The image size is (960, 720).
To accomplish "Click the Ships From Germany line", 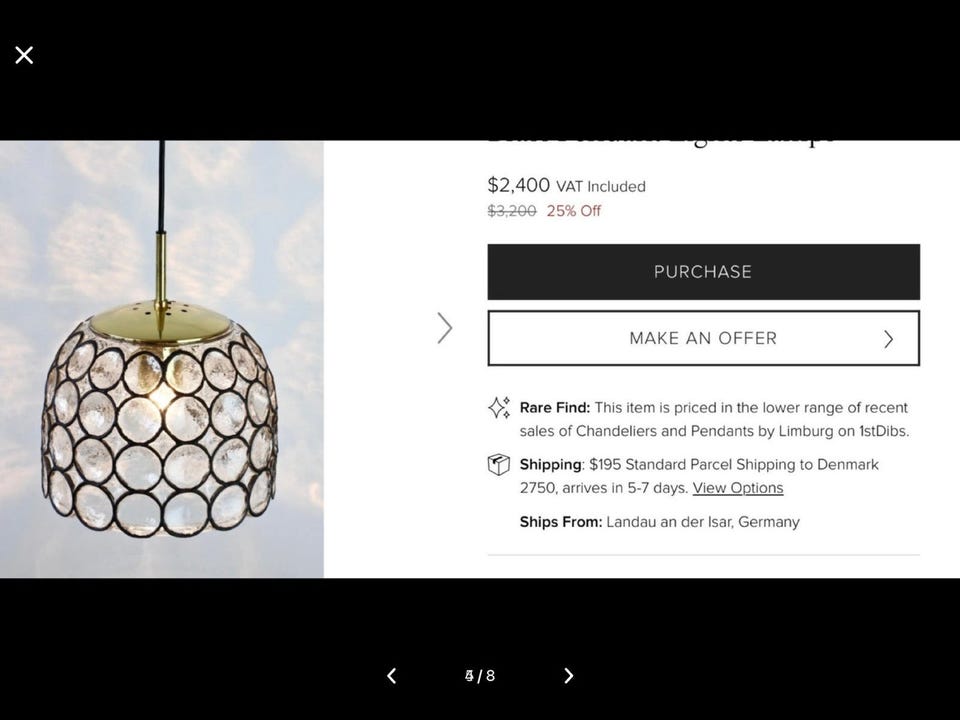I will [x=660, y=522].
